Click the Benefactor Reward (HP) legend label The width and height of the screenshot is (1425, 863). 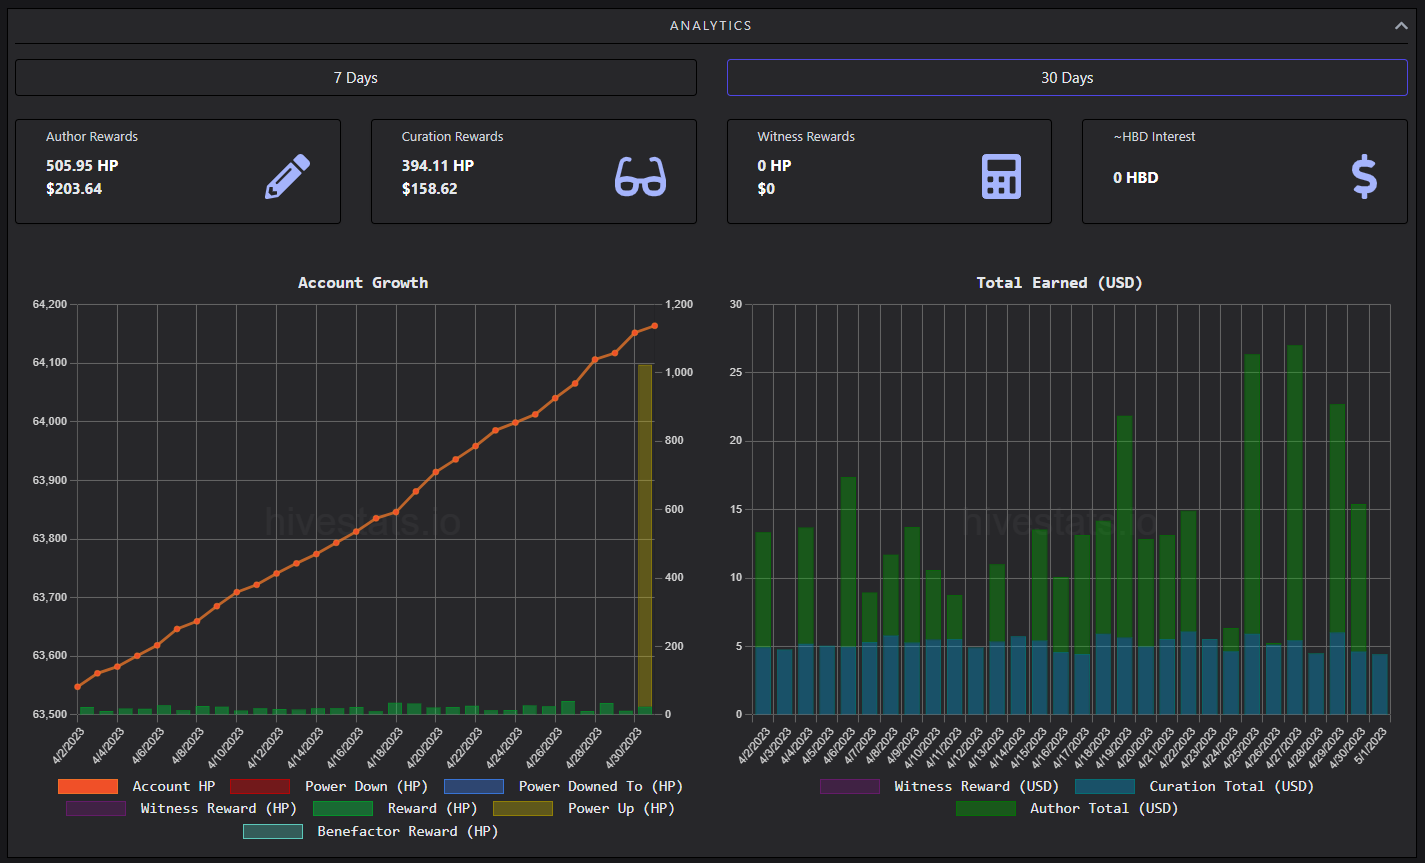click(408, 831)
